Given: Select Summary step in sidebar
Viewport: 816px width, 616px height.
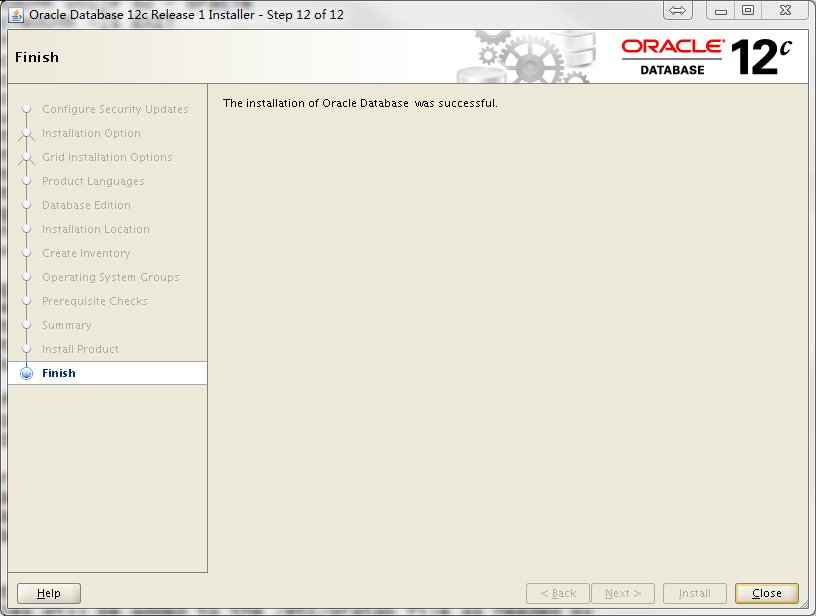Looking at the screenshot, I should [67, 325].
